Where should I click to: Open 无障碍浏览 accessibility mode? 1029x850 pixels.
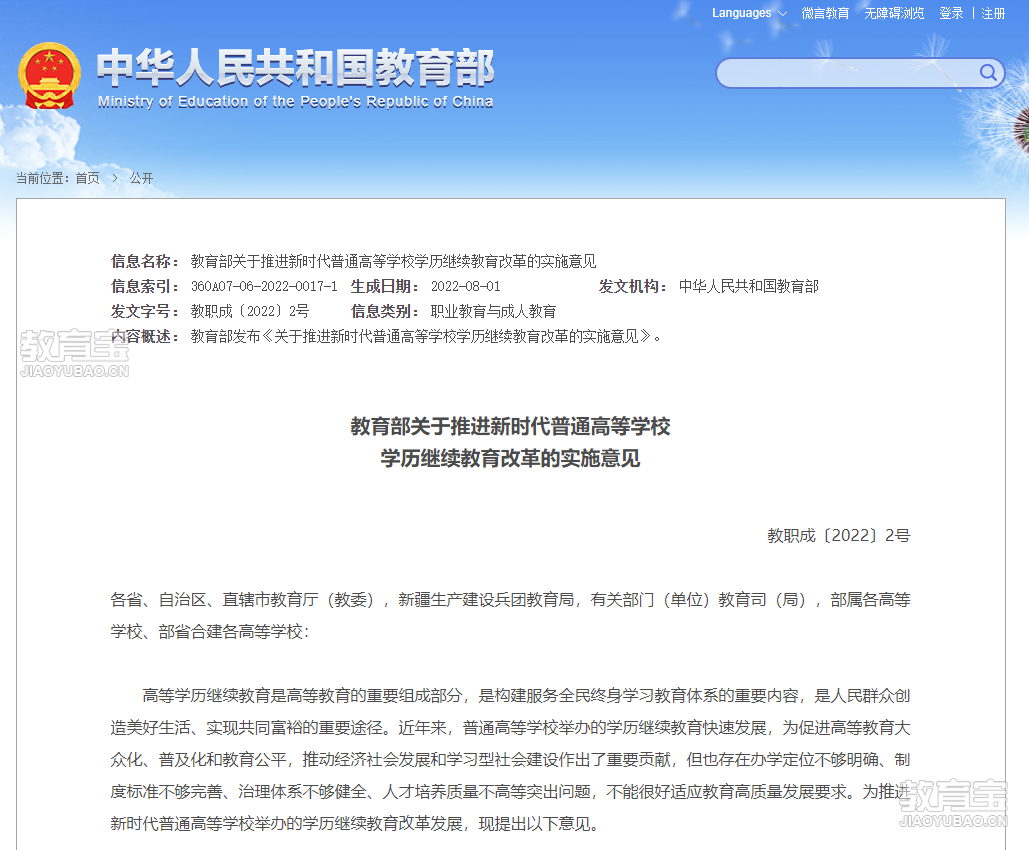pos(894,13)
